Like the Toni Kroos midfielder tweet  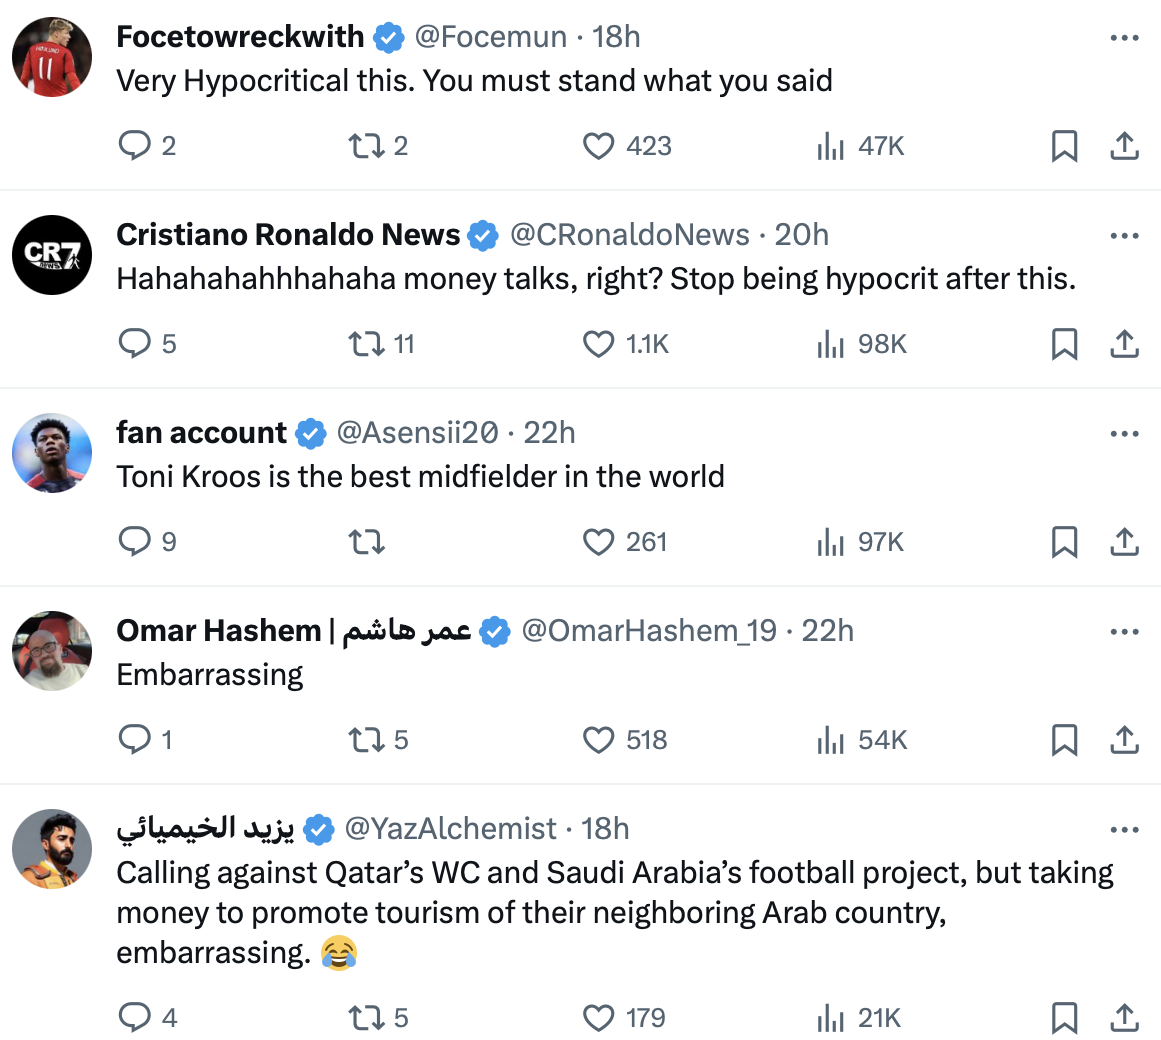[598, 542]
